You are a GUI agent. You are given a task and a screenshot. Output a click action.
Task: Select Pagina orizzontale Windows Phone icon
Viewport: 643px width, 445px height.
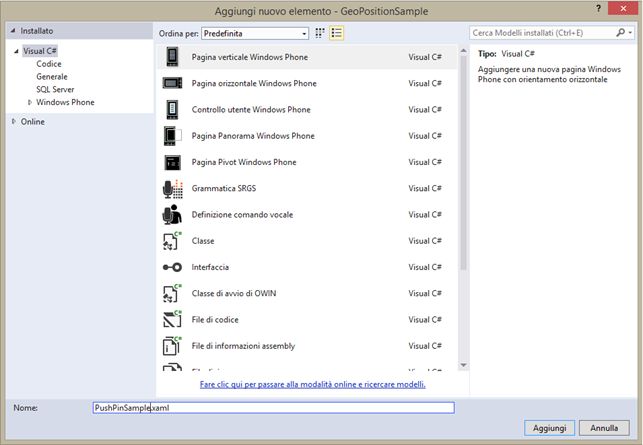click(172, 83)
